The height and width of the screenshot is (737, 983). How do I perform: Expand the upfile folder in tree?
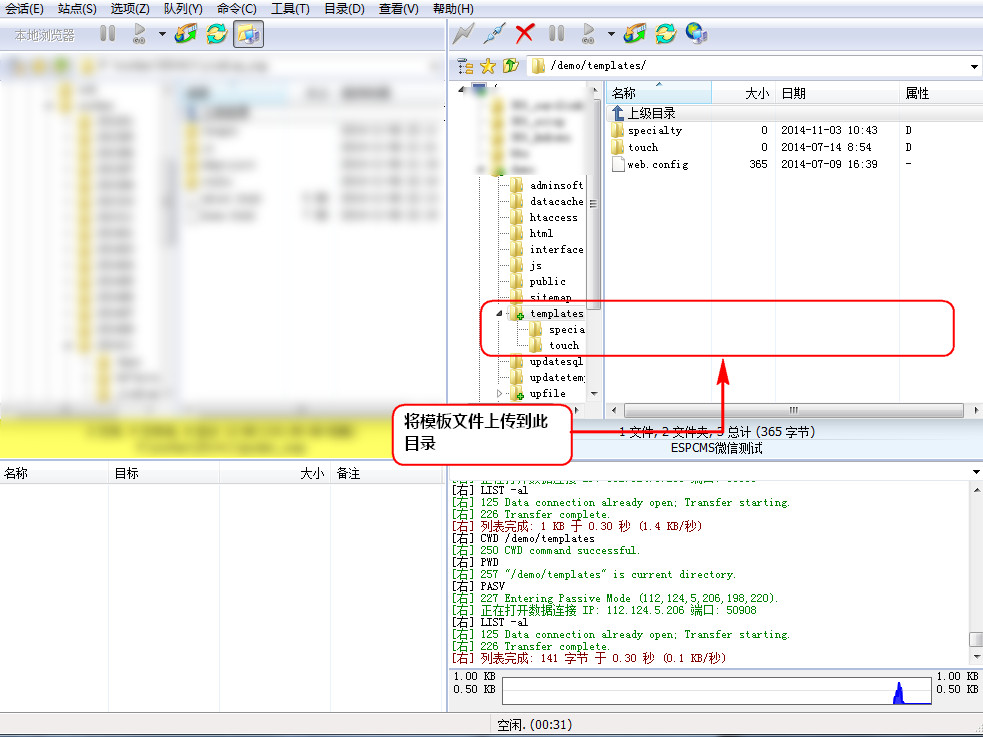(500, 394)
